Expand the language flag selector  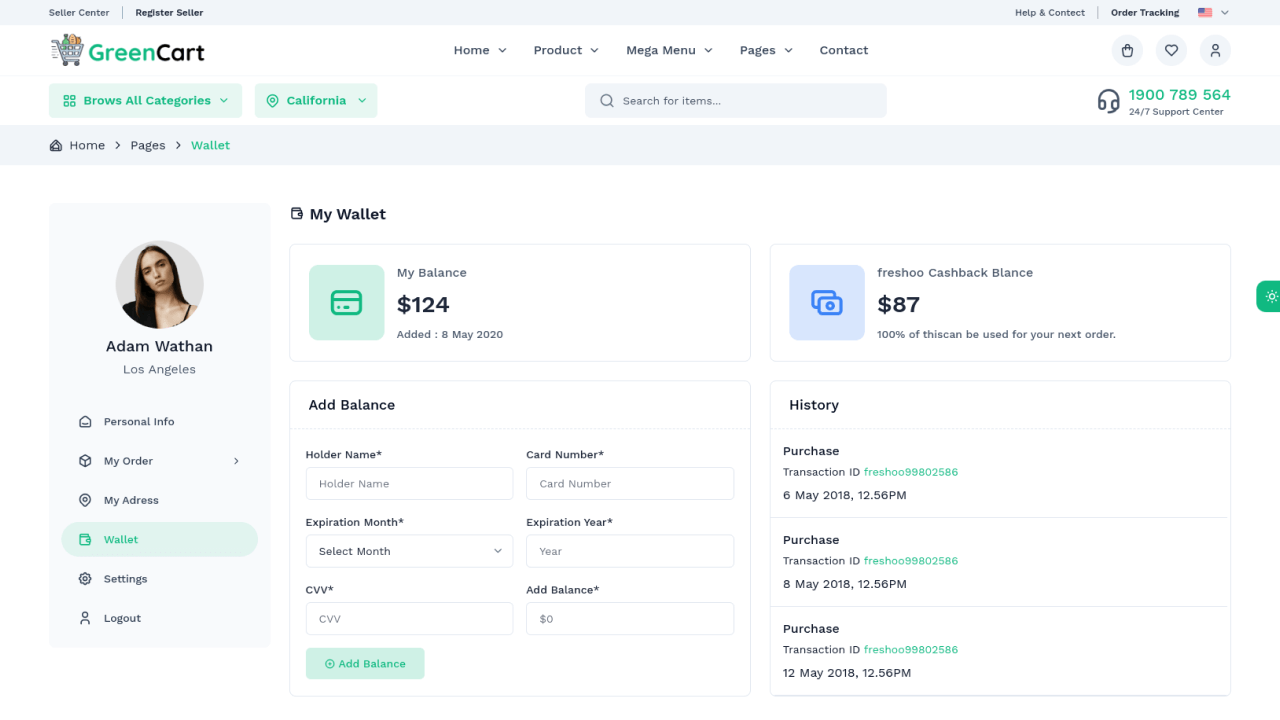tap(1213, 13)
